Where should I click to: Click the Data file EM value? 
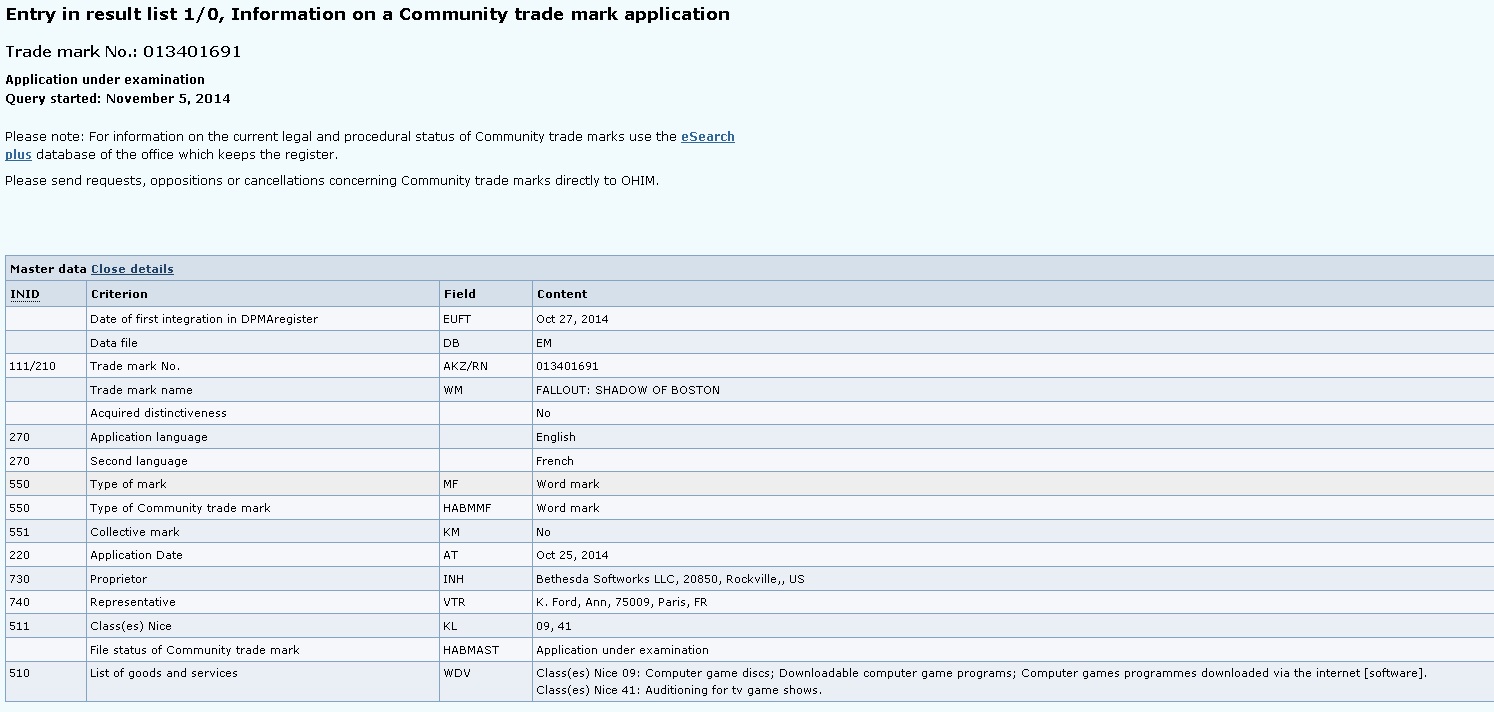(x=544, y=343)
